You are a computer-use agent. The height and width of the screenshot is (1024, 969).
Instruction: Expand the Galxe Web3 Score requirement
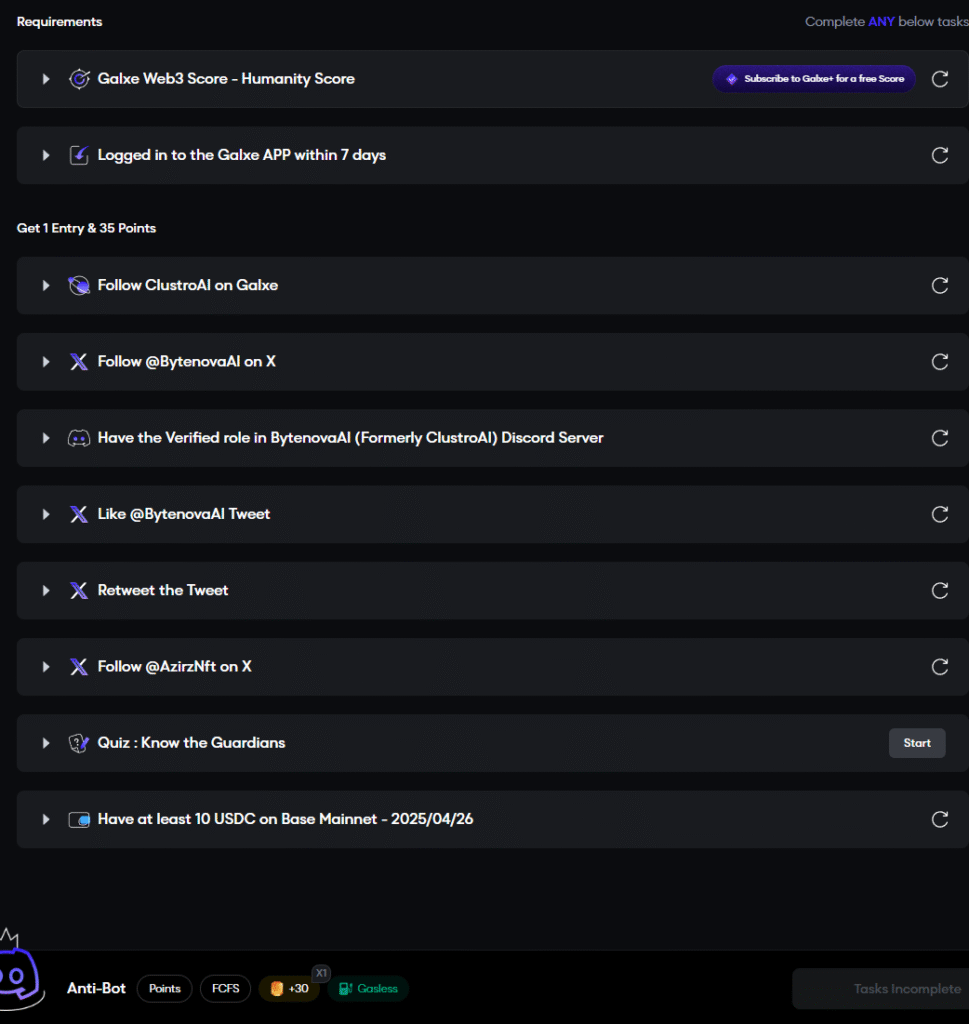pos(46,79)
